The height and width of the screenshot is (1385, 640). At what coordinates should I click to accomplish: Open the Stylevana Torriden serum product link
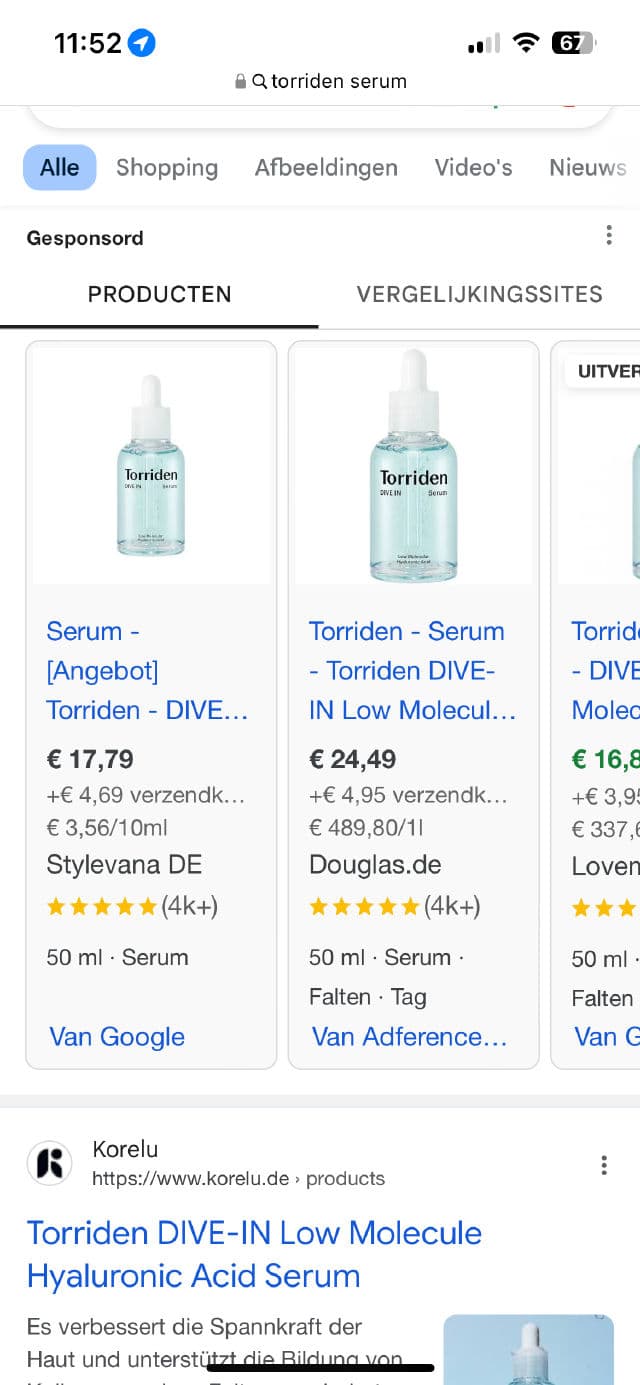[147, 670]
